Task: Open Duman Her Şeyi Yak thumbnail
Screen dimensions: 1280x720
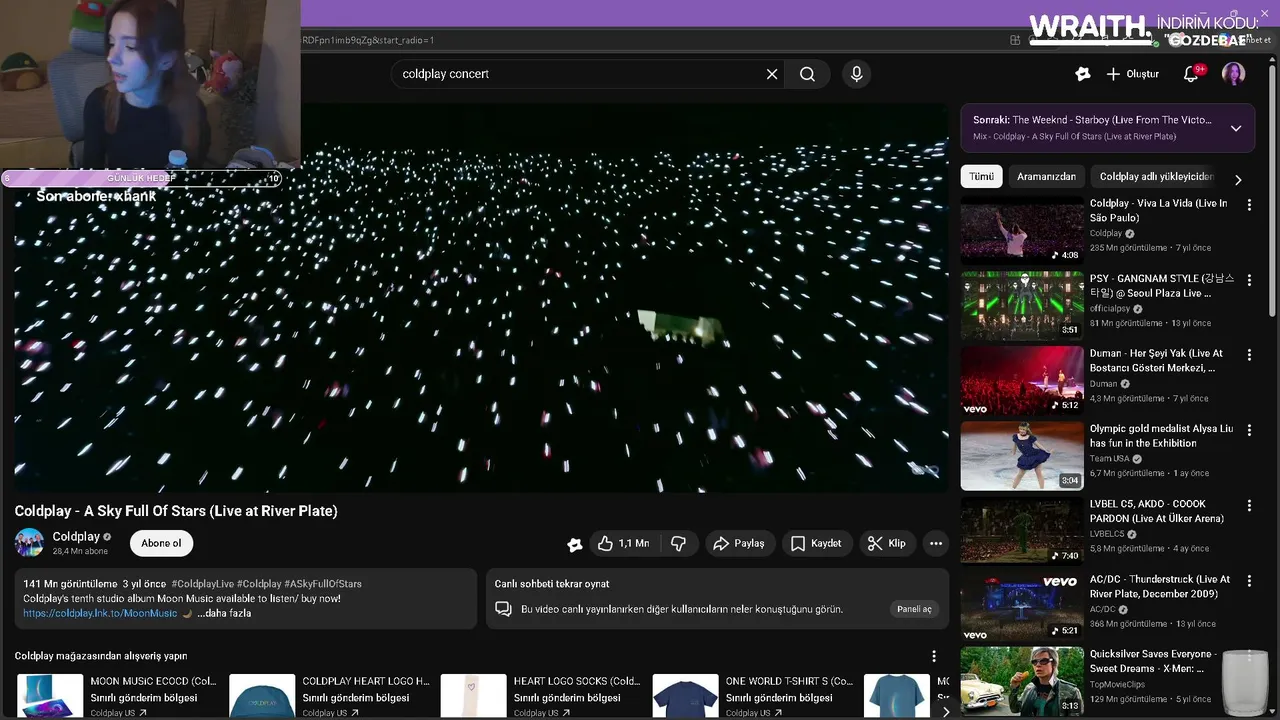Action: coord(1022,380)
